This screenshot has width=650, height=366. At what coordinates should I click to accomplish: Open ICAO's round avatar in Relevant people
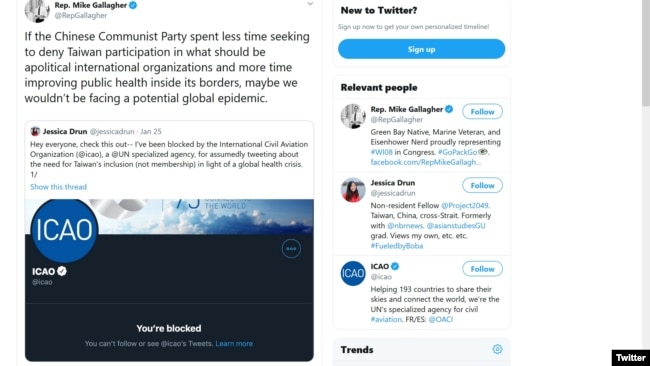[353, 273]
